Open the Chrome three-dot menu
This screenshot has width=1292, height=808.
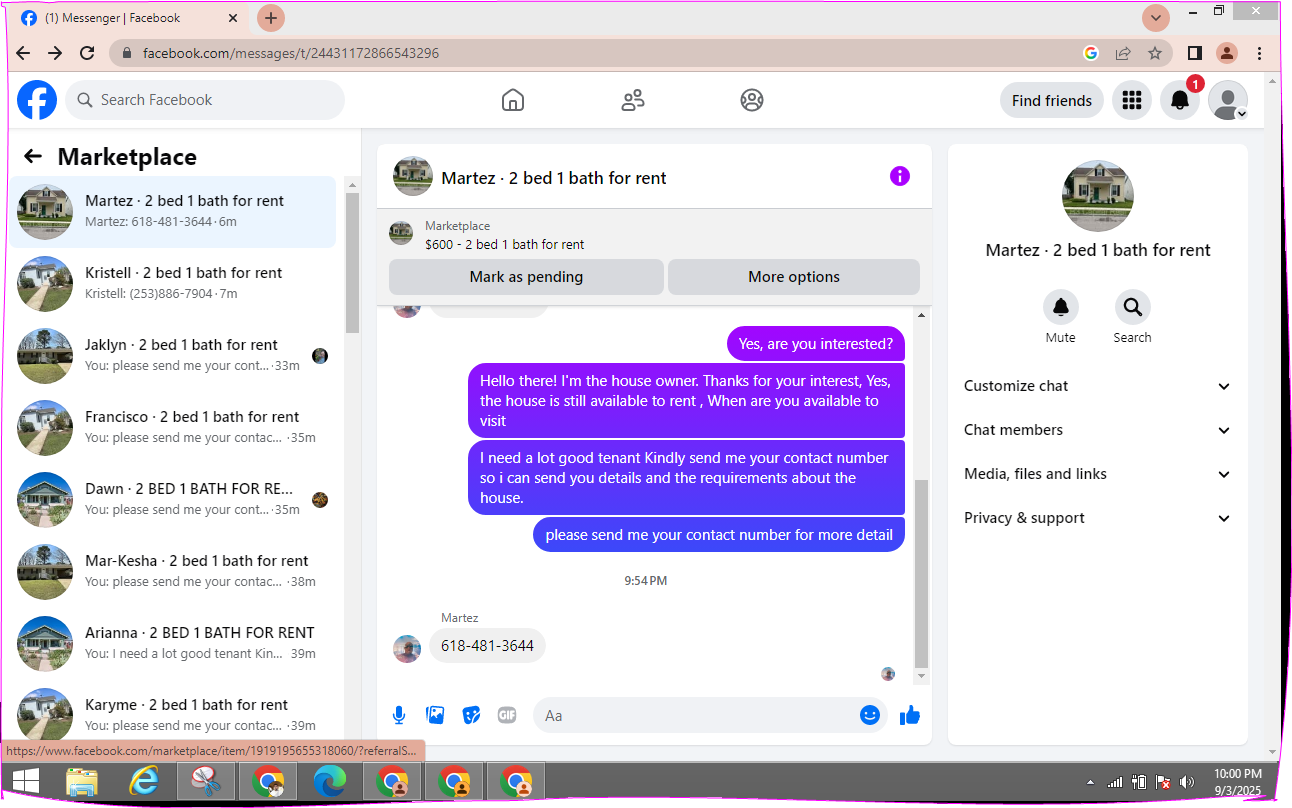1259,53
